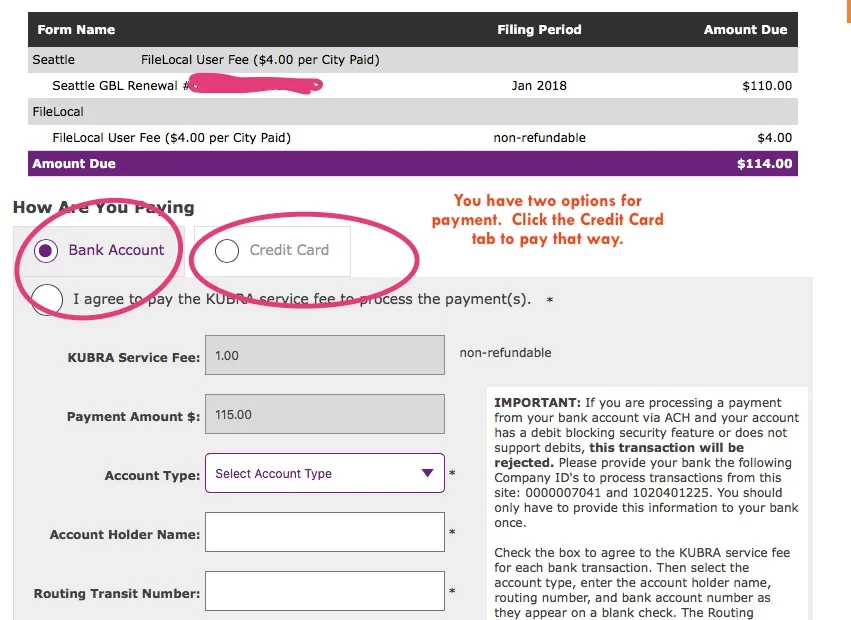Viewport: 851px width, 620px height.
Task: Click the Account Holder Name field
Action: pyautogui.click(x=325, y=532)
